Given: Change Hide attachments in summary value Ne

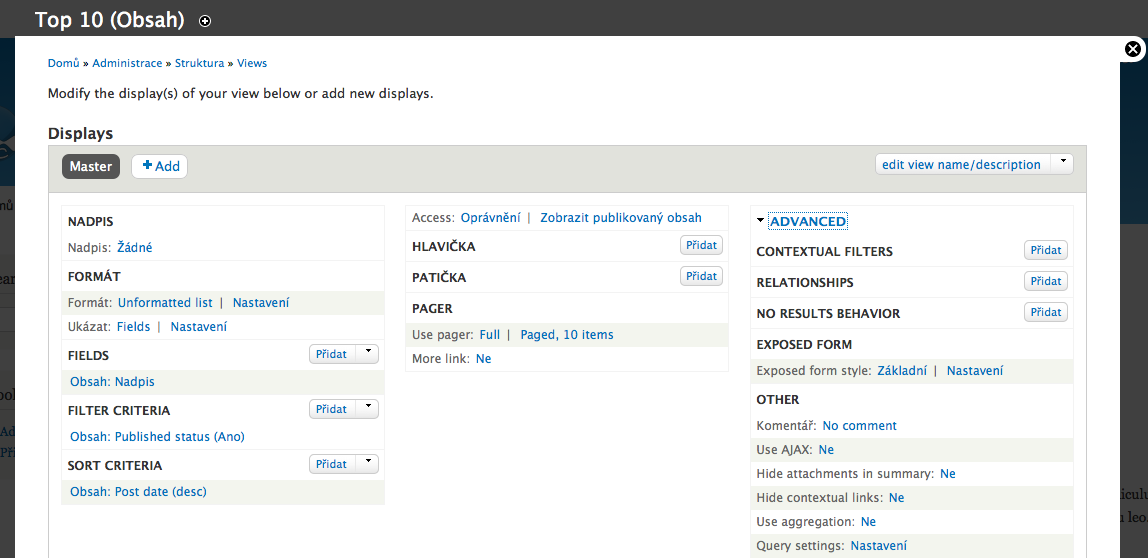Looking at the screenshot, I should click(x=947, y=474).
